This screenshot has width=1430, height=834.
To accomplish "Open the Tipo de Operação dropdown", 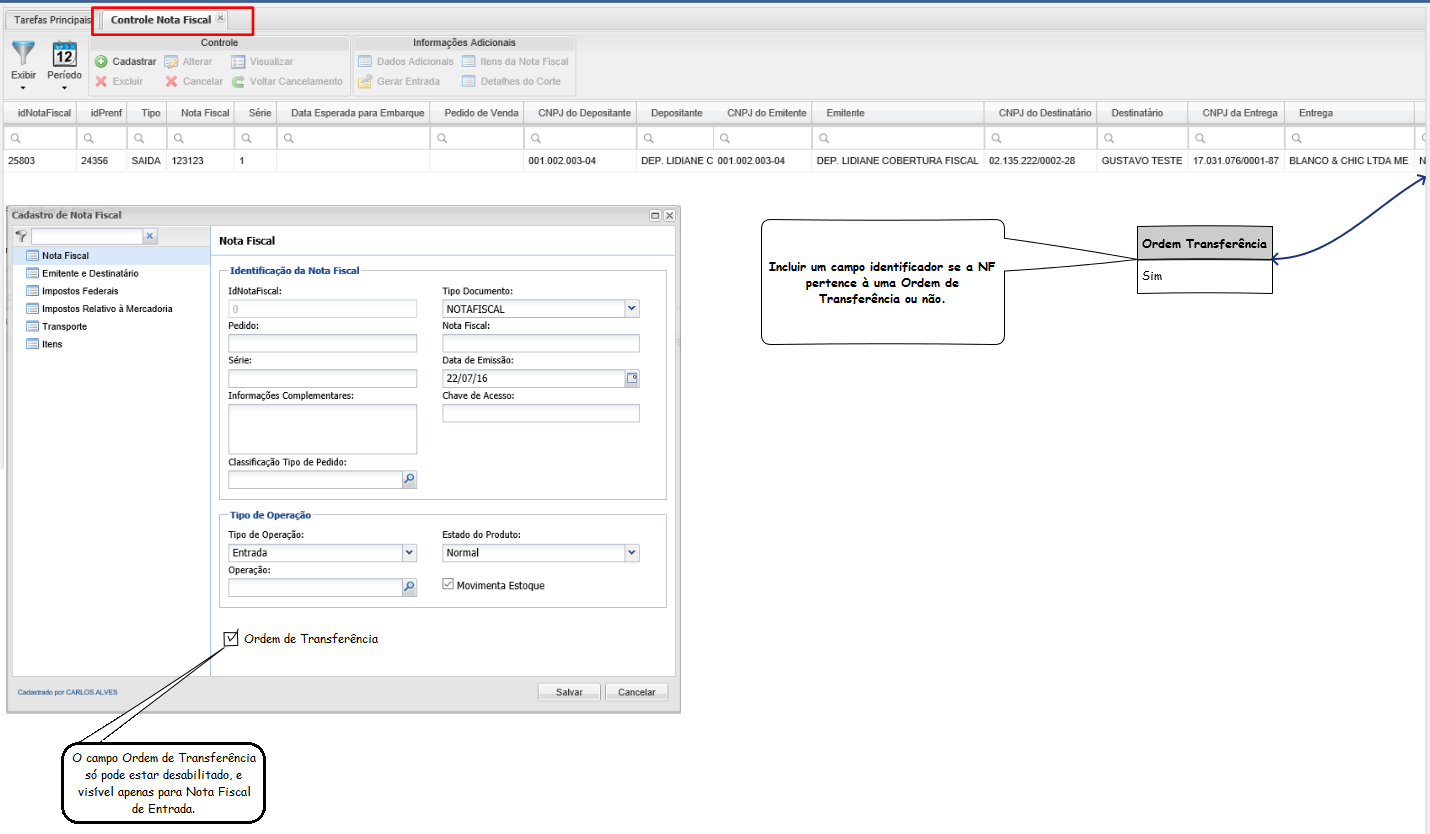I will click(x=408, y=552).
